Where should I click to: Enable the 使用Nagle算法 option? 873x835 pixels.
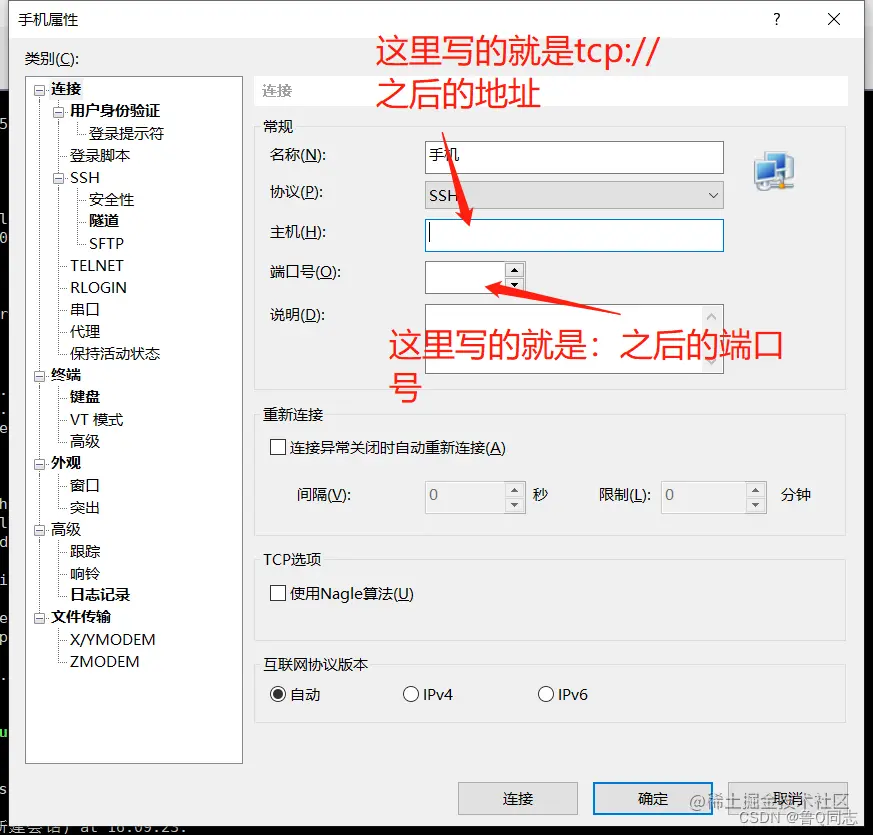[x=278, y=592]
